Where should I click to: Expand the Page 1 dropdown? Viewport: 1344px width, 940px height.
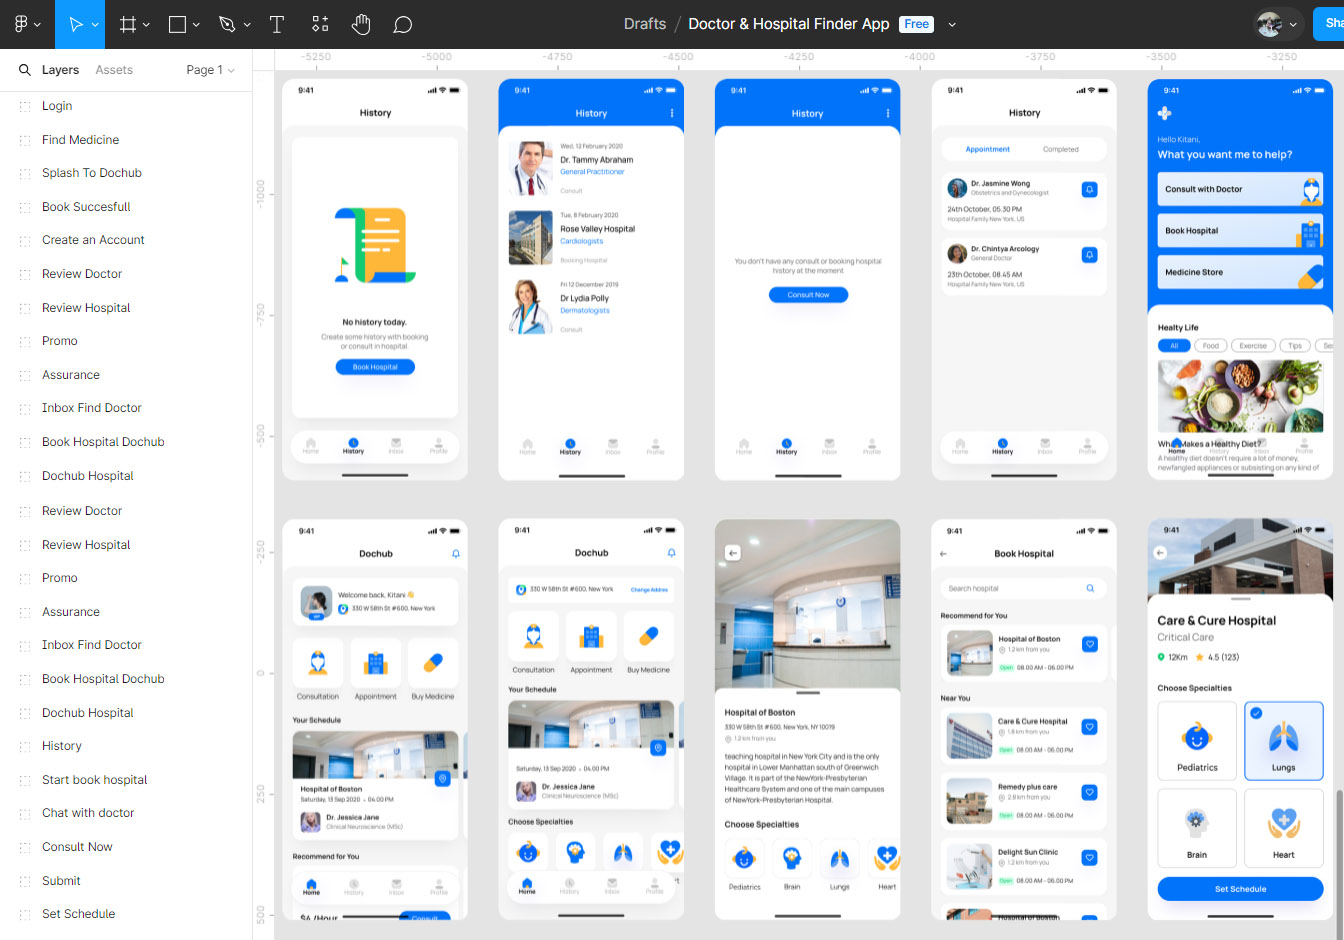pyautogui.click(x=210, y=70)
